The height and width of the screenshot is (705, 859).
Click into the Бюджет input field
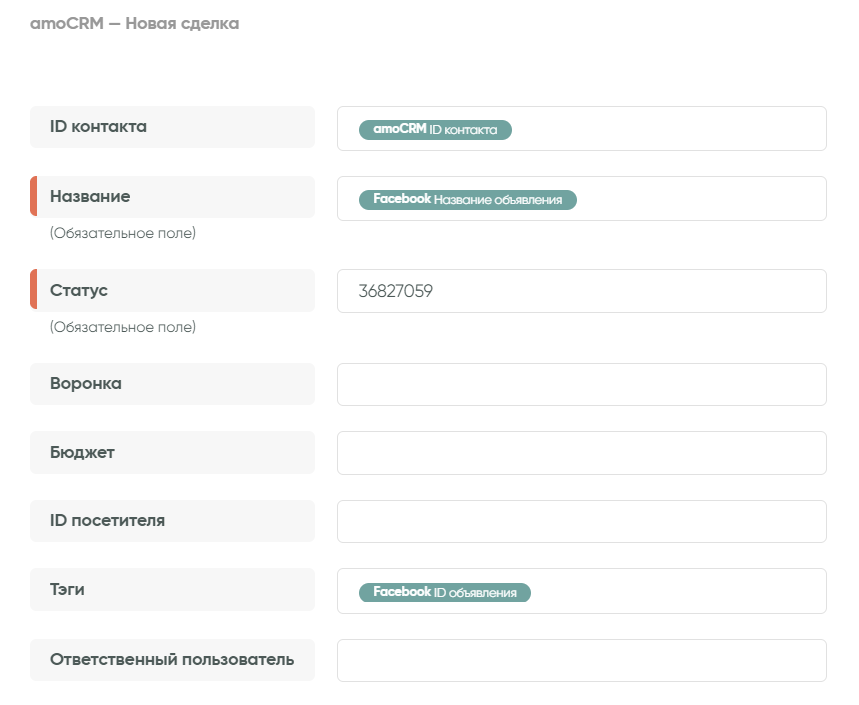pos(581,453)
